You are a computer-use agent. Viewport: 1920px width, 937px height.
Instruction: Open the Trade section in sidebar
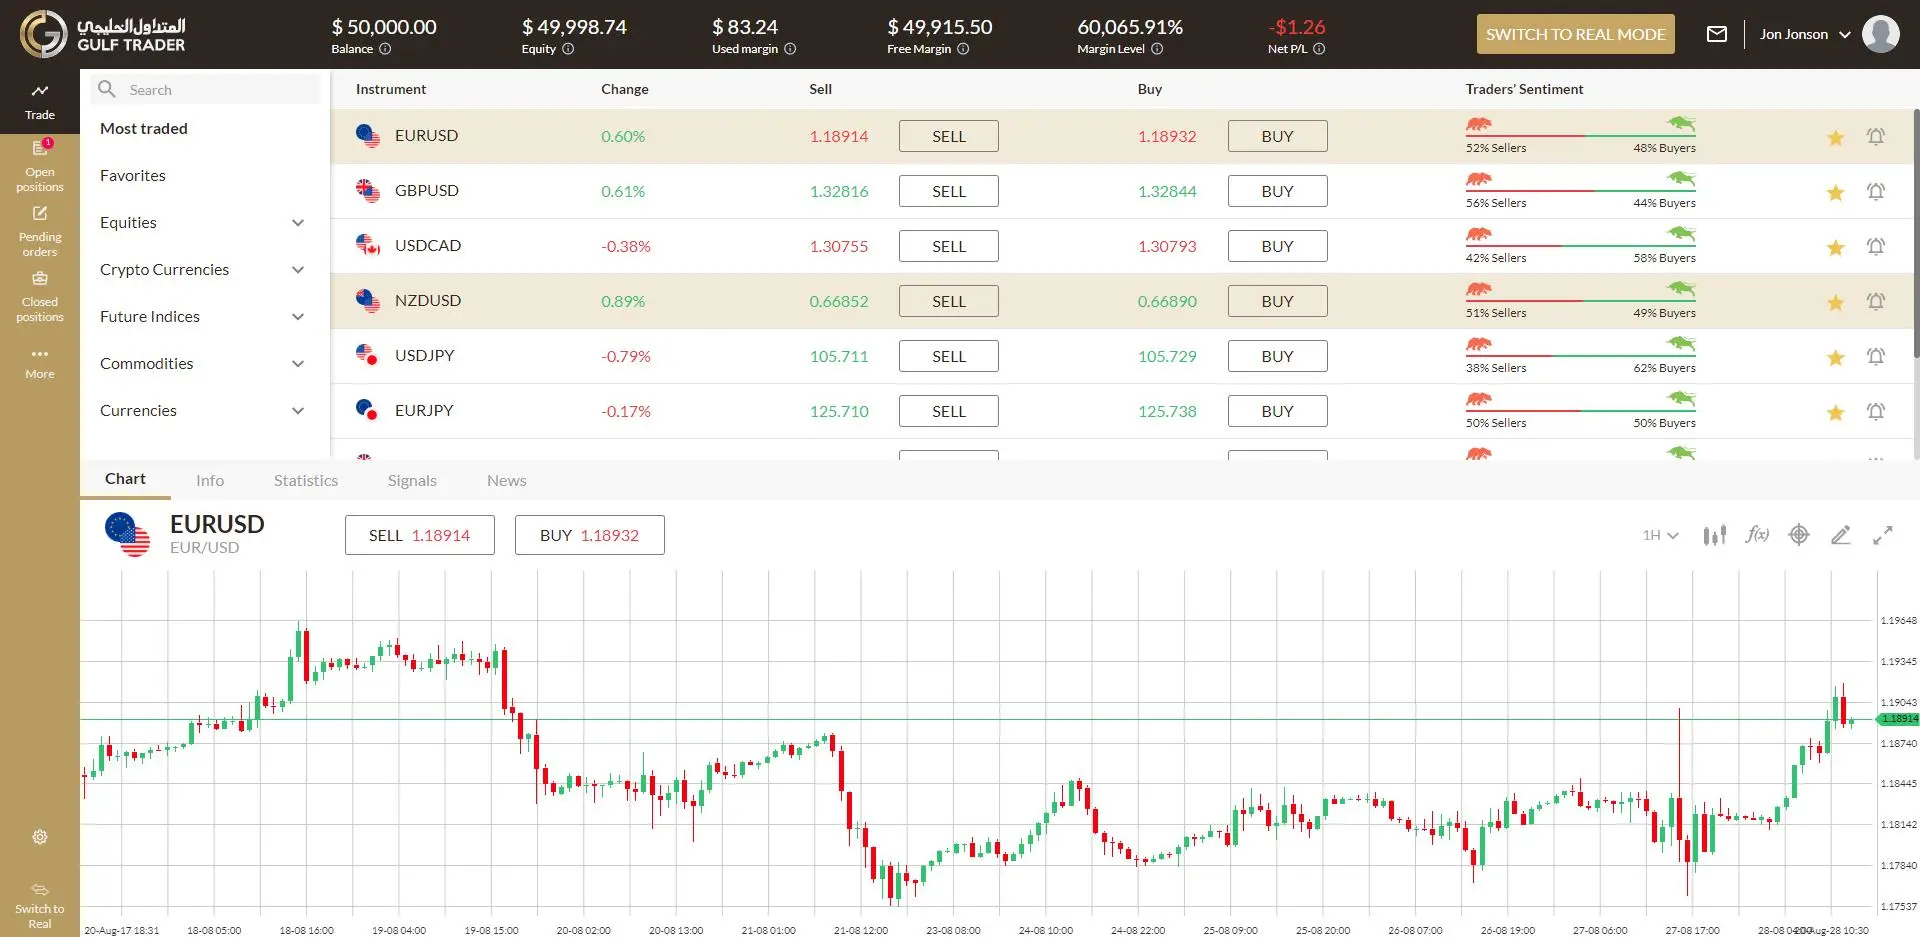pos(40,101)
